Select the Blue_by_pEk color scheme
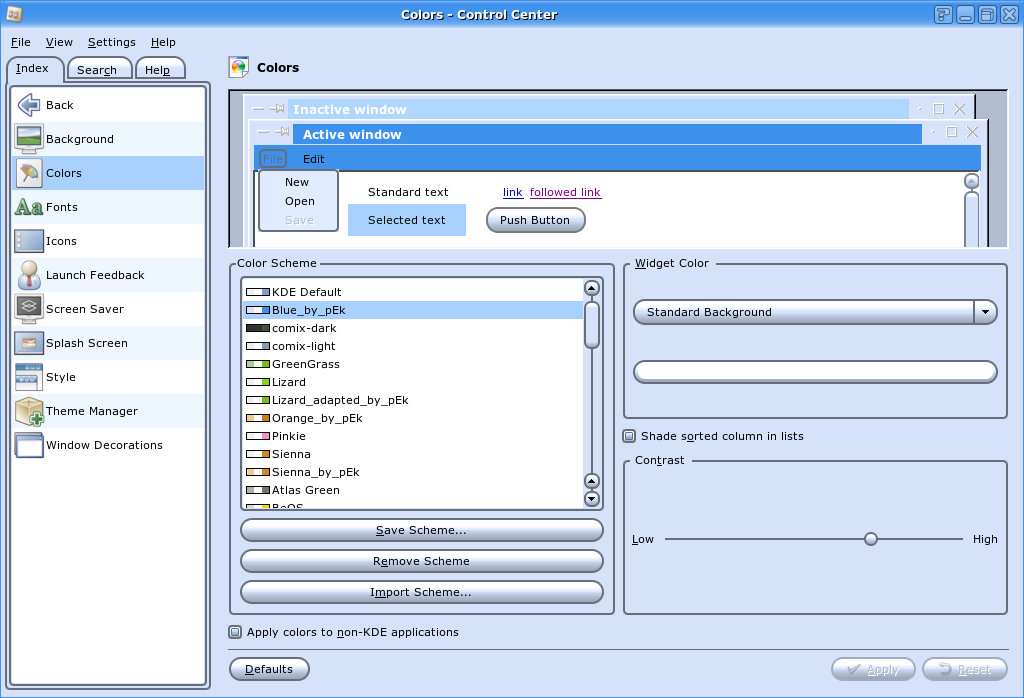This screenshot has width=1024, height=698. click(x=413, y=310)
